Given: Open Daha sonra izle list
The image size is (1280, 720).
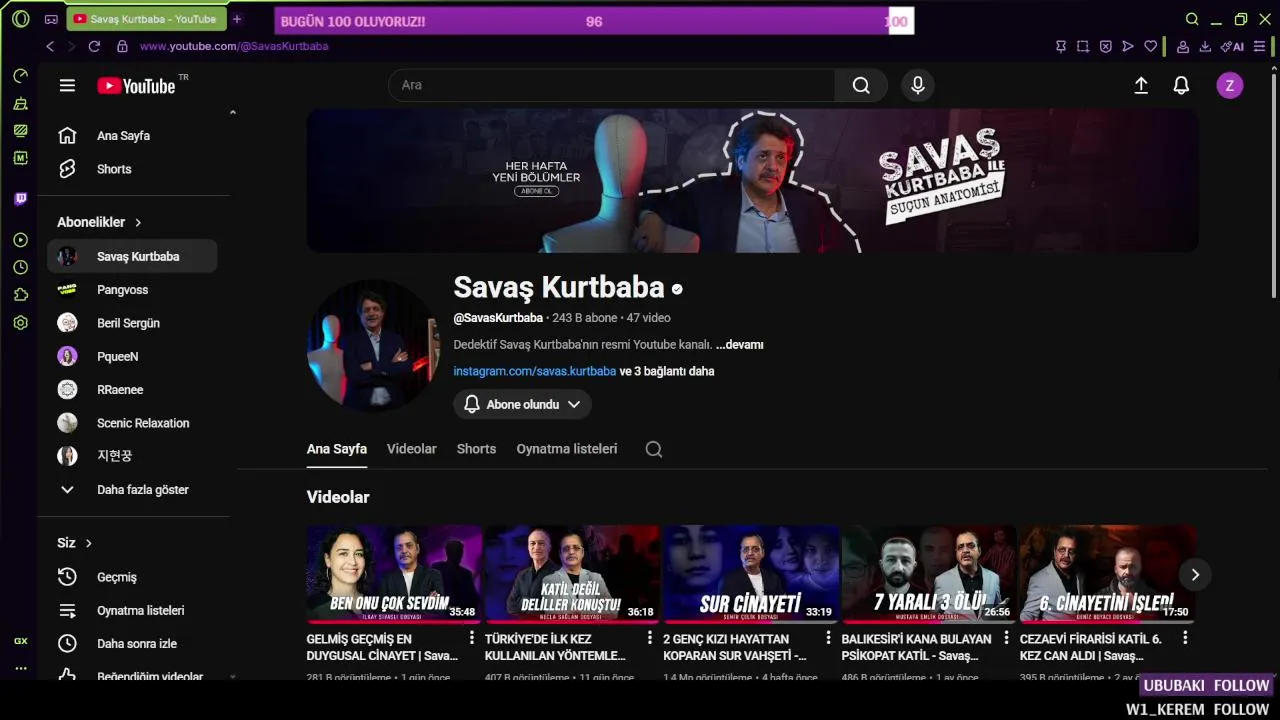Looking at the screenshot, I should point(132,644).
